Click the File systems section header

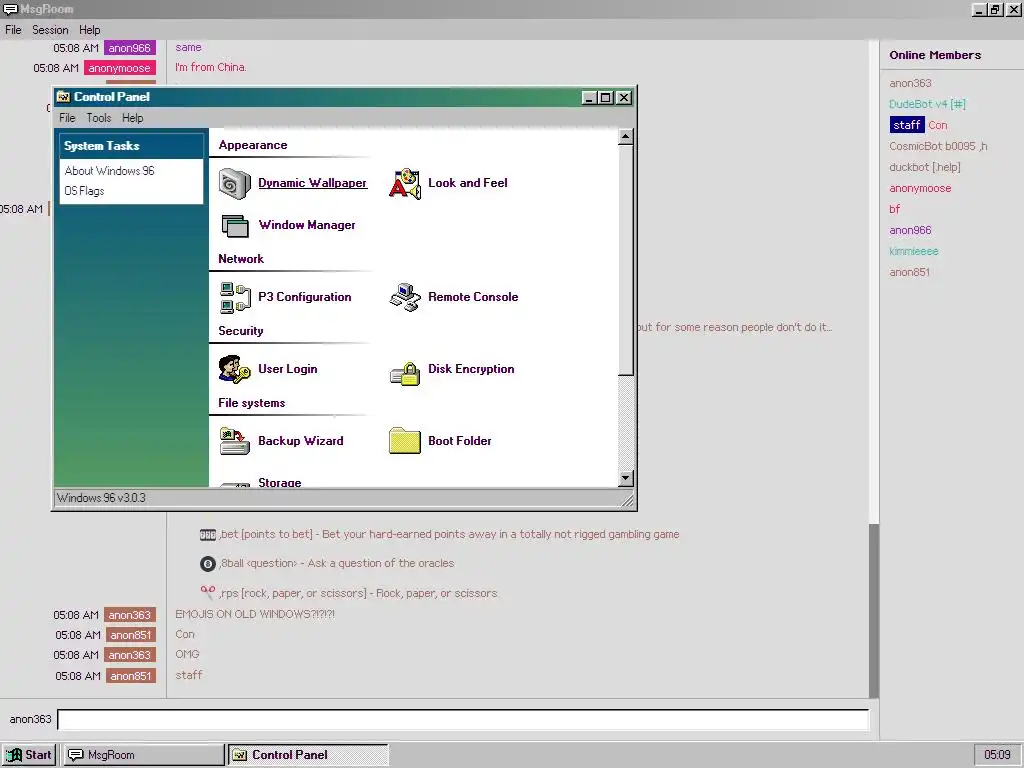[251, 403]
